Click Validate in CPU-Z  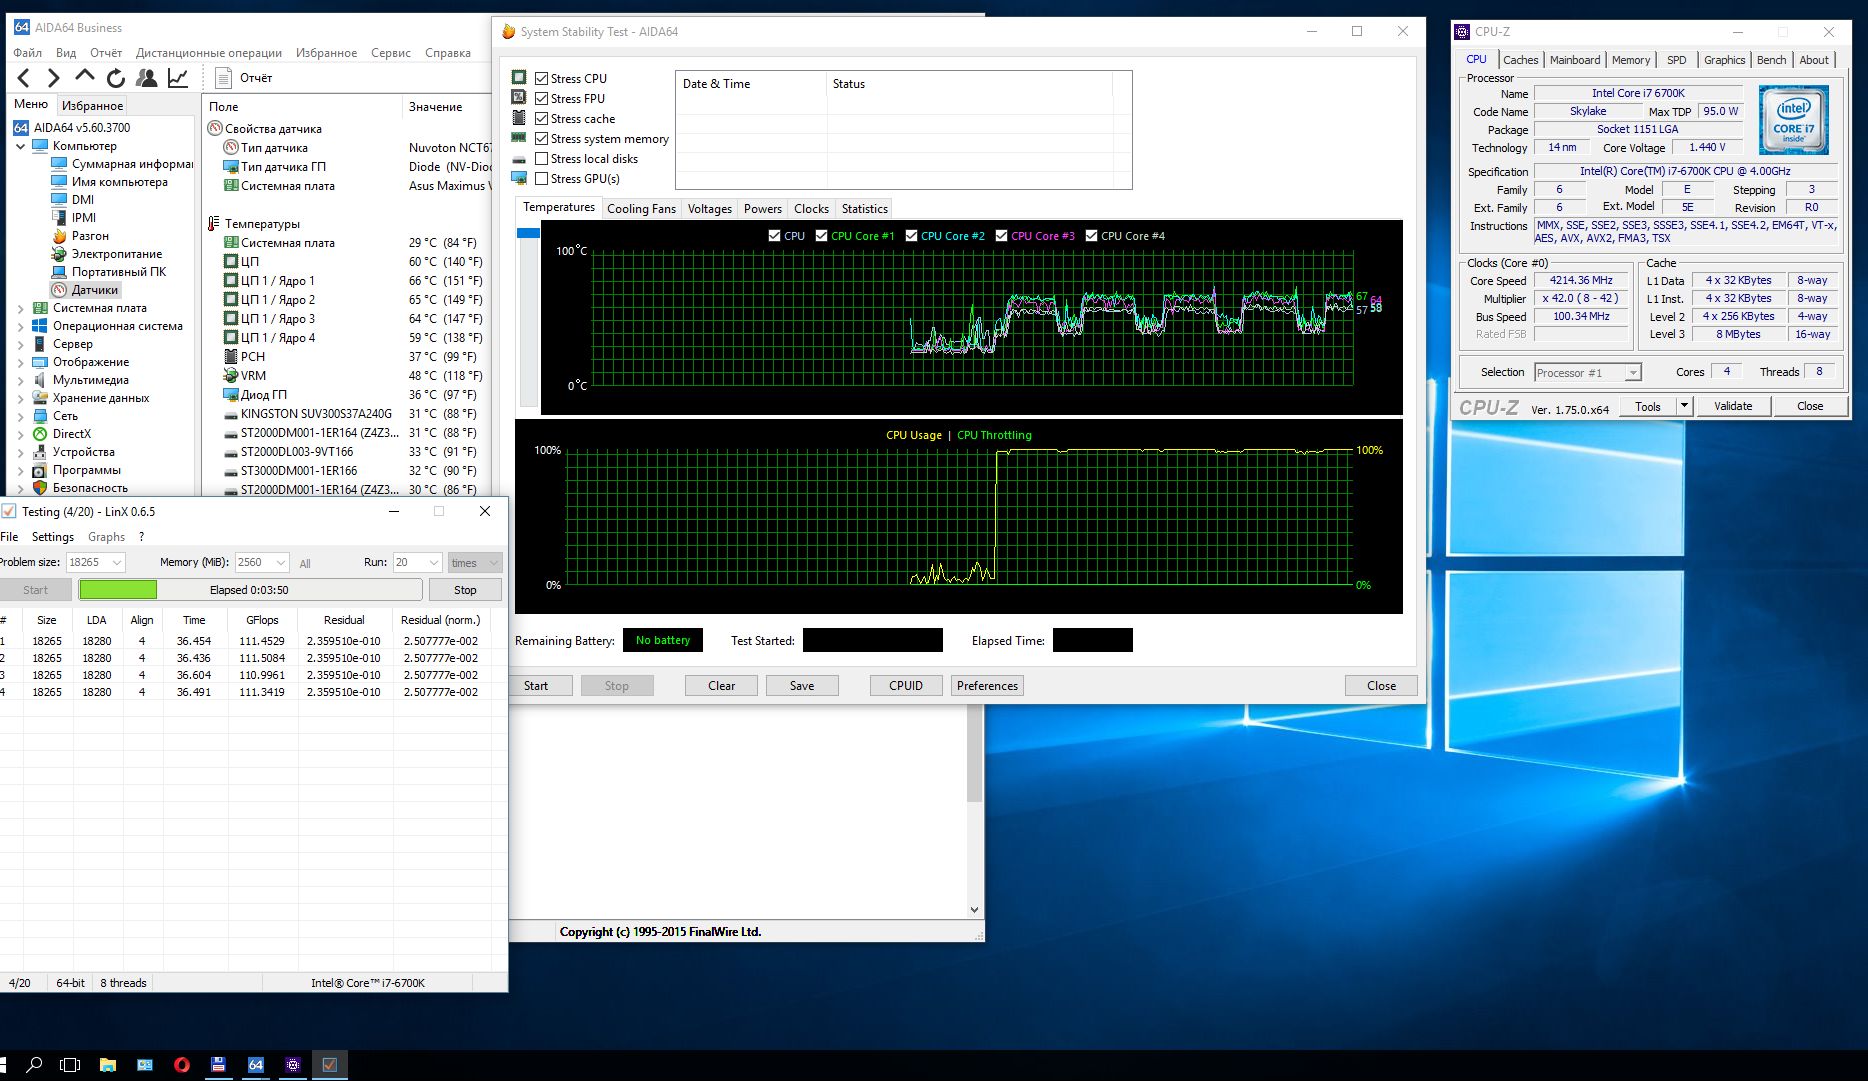(1733, 406)
